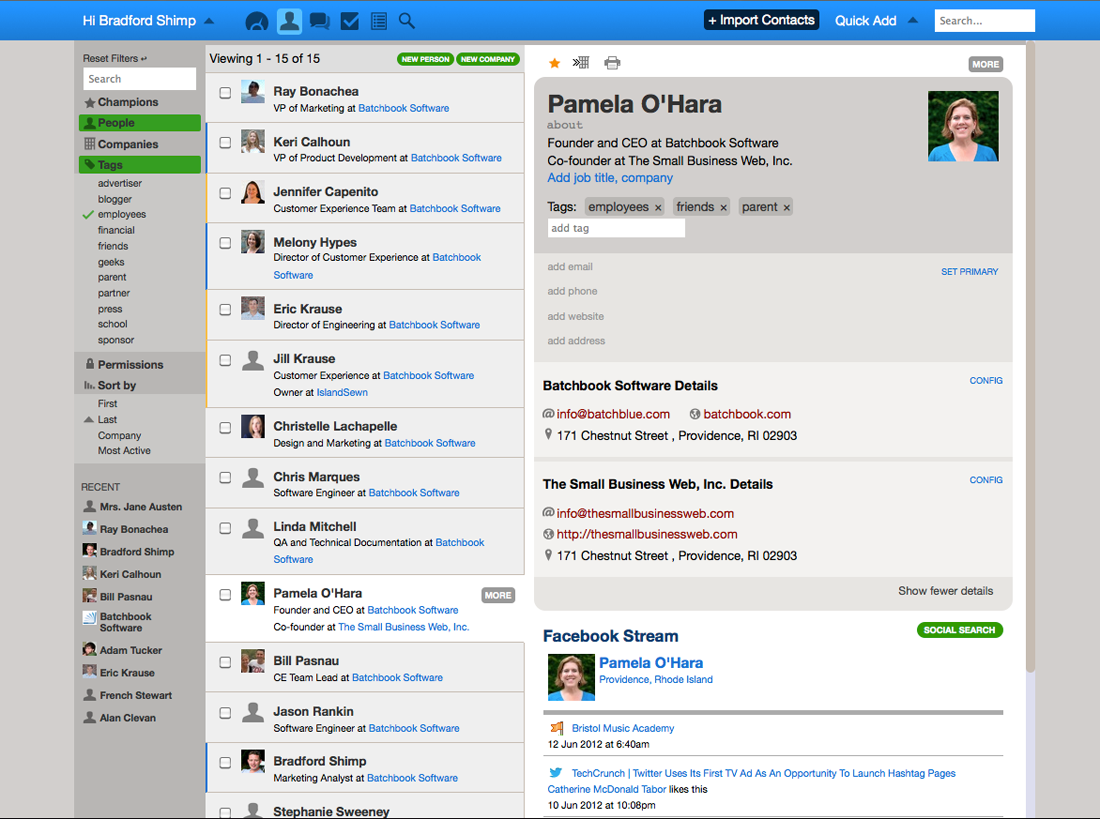Click the map pin beside Batchbook Software address
The height and width of the screenshot is (819, 1100).
click(549, 435)
